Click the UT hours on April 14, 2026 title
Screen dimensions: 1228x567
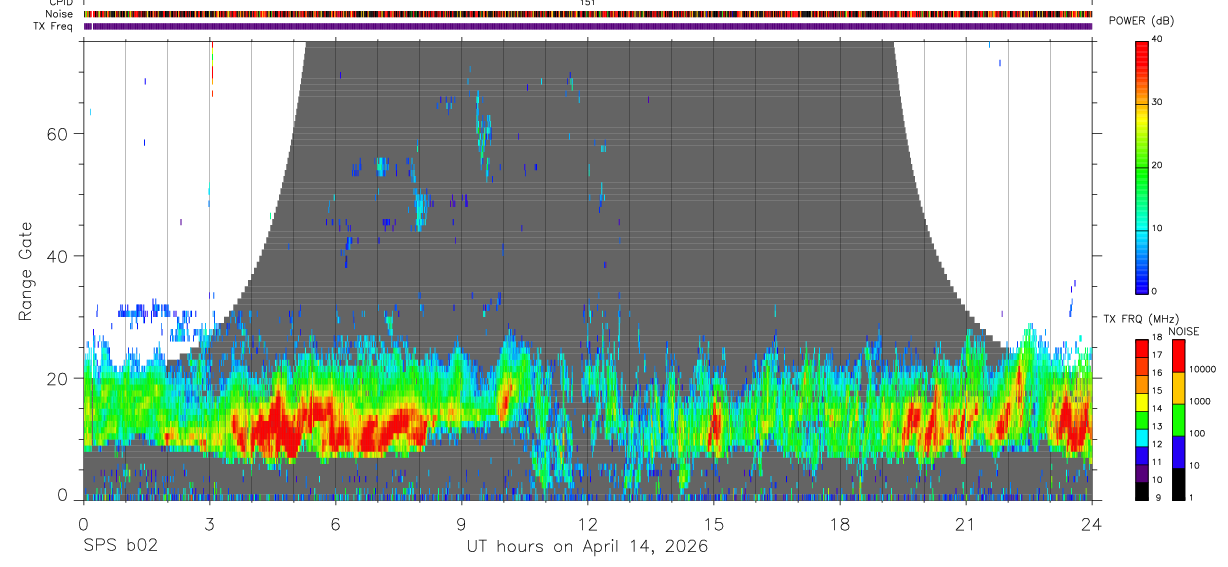tap(587, 546)
